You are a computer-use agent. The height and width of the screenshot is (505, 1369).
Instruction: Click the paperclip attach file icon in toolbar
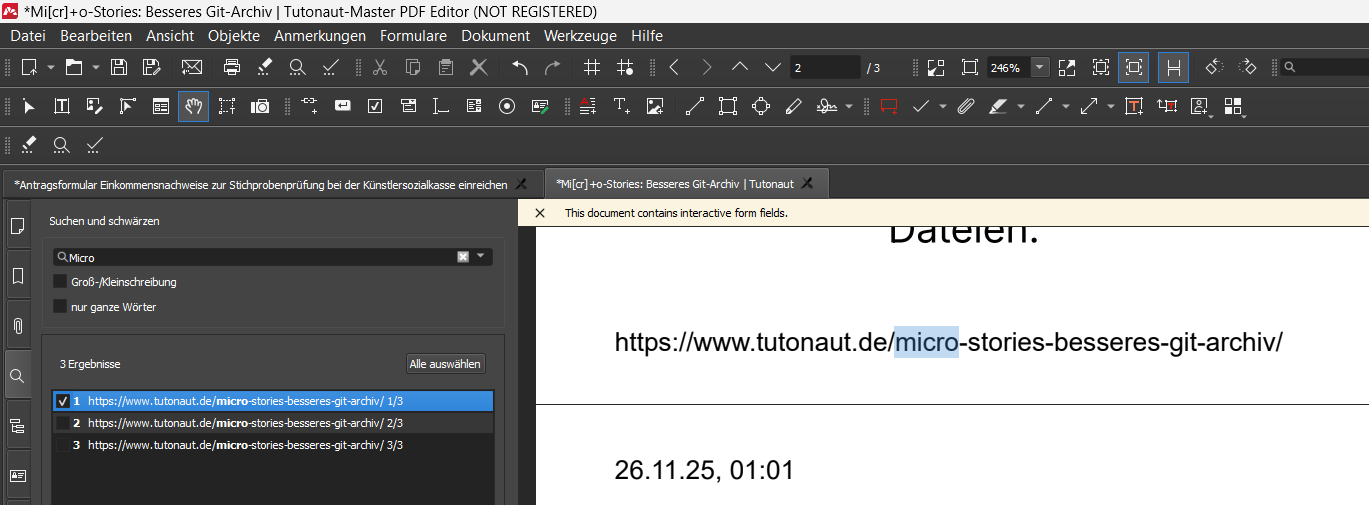pyautogui.click(x=965, y=106)
